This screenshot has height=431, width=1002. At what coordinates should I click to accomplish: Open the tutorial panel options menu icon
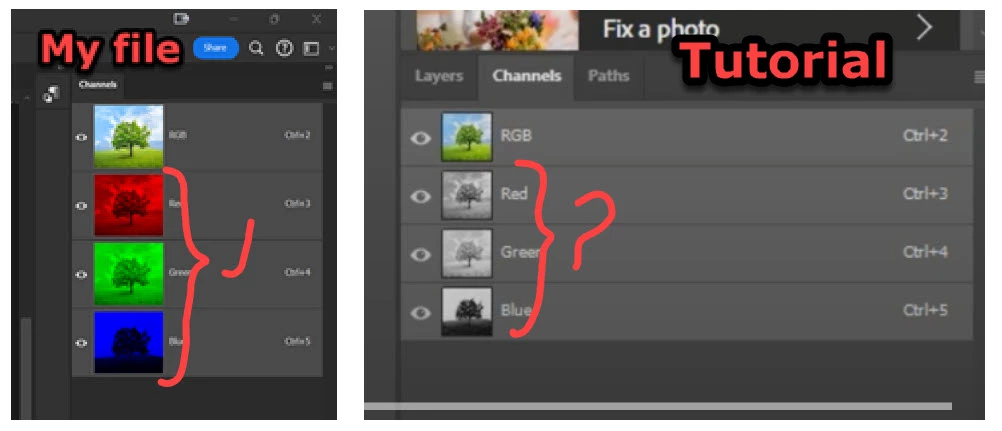click(x=979, y=77)
